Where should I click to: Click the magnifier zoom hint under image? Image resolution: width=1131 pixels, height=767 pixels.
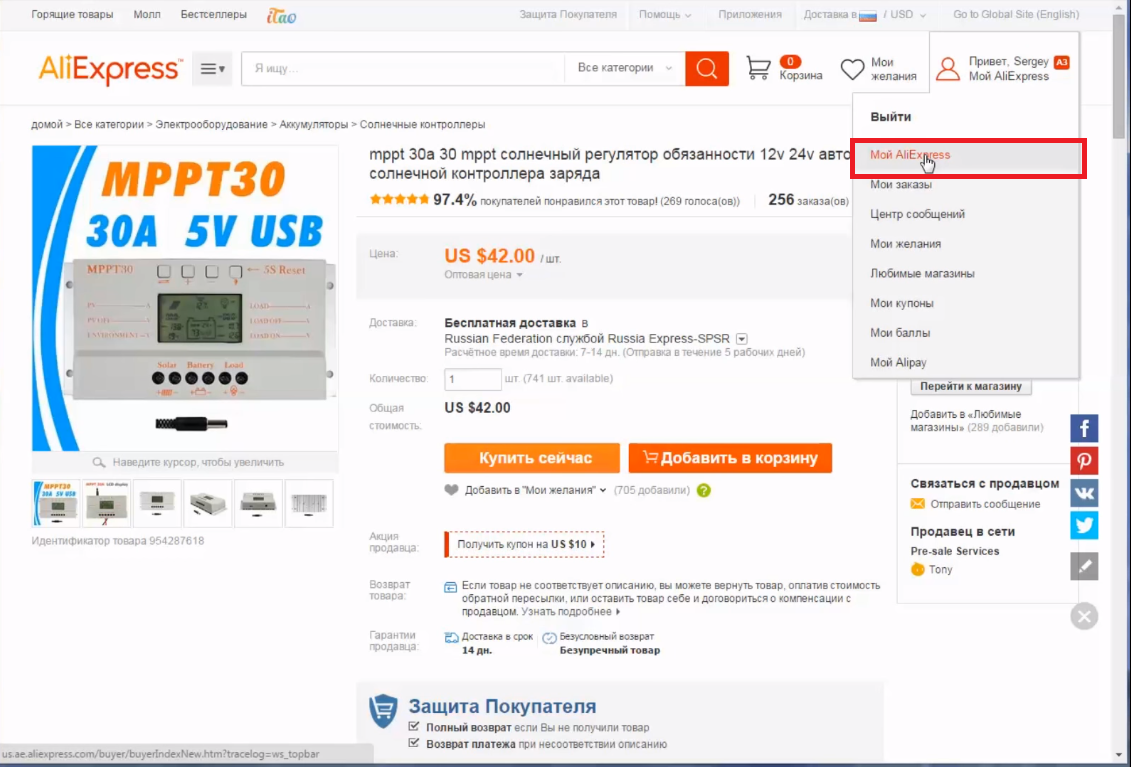click(x=99, y=463)
